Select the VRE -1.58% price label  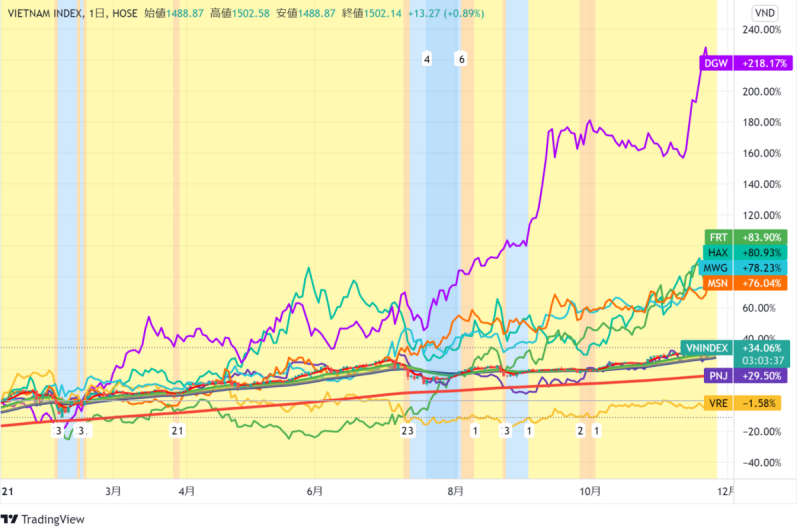(x=742, y=403)
